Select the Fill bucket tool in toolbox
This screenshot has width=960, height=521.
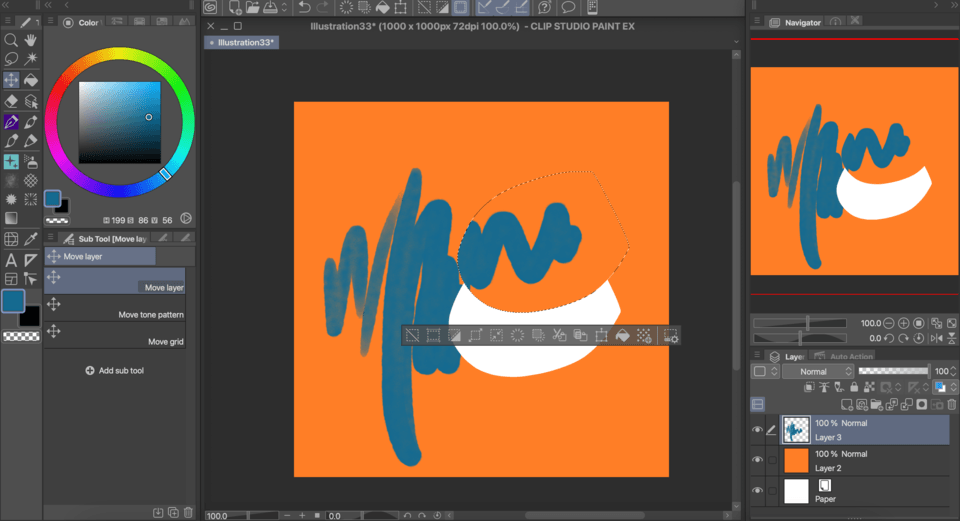coord(31,80)
